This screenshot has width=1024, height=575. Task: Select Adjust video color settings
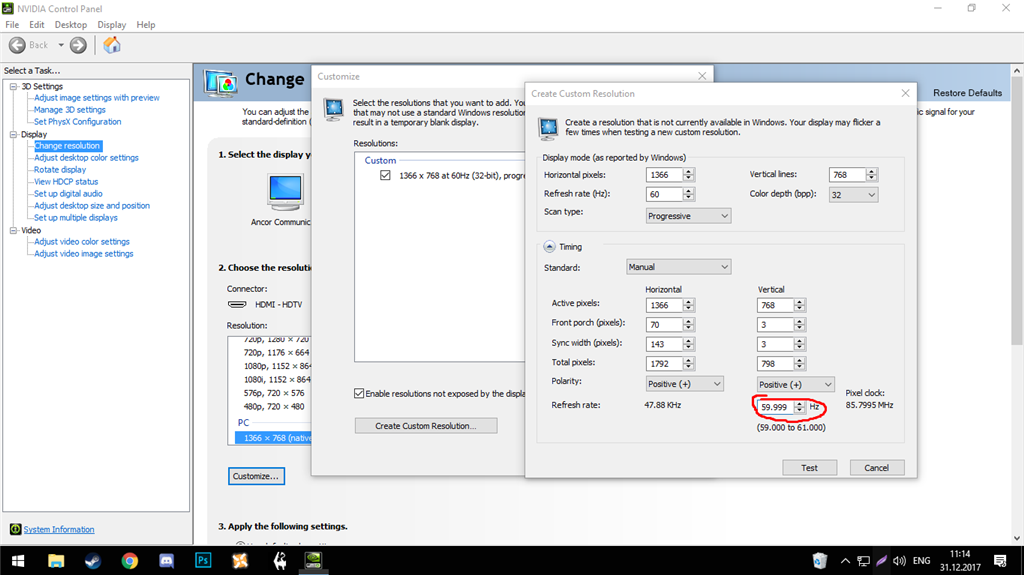[82, 242]
